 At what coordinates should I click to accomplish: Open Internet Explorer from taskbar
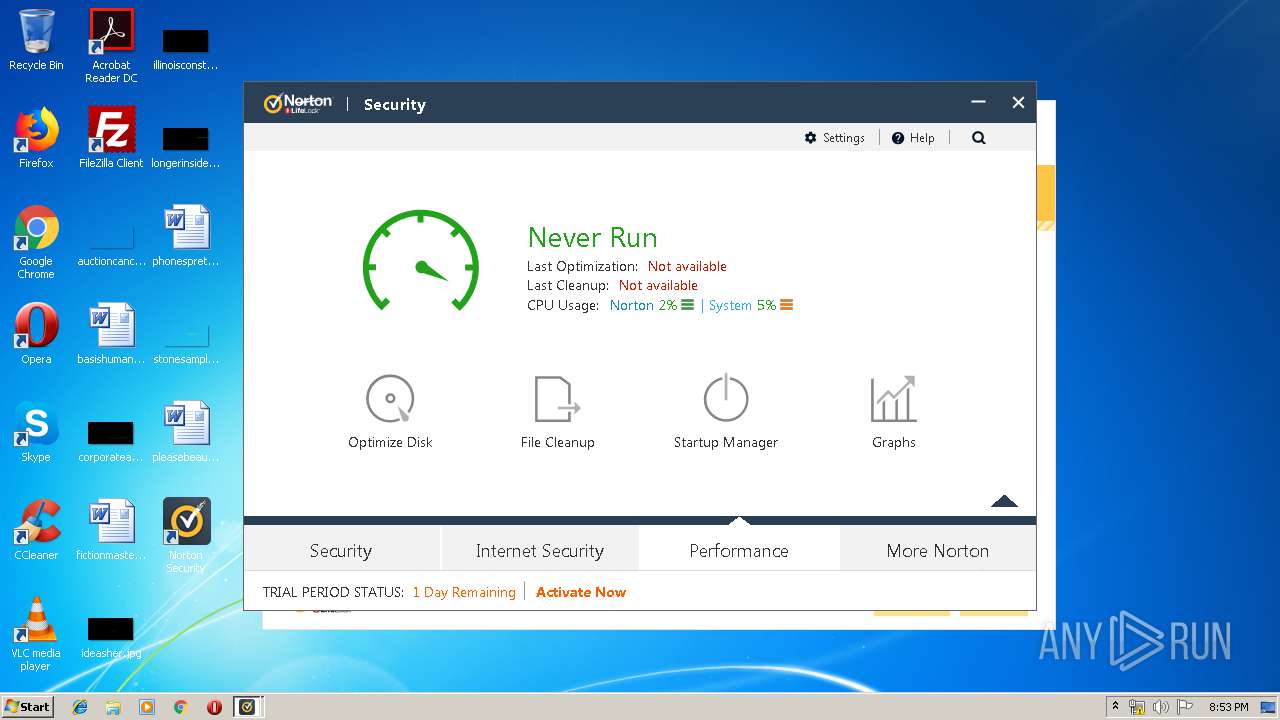point(80,707)
